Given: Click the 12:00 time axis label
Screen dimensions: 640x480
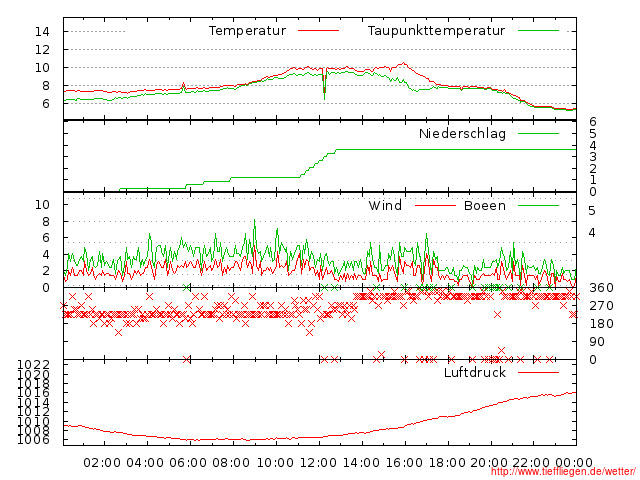Looking at the screenshot, I should click(x=318, y=463).
